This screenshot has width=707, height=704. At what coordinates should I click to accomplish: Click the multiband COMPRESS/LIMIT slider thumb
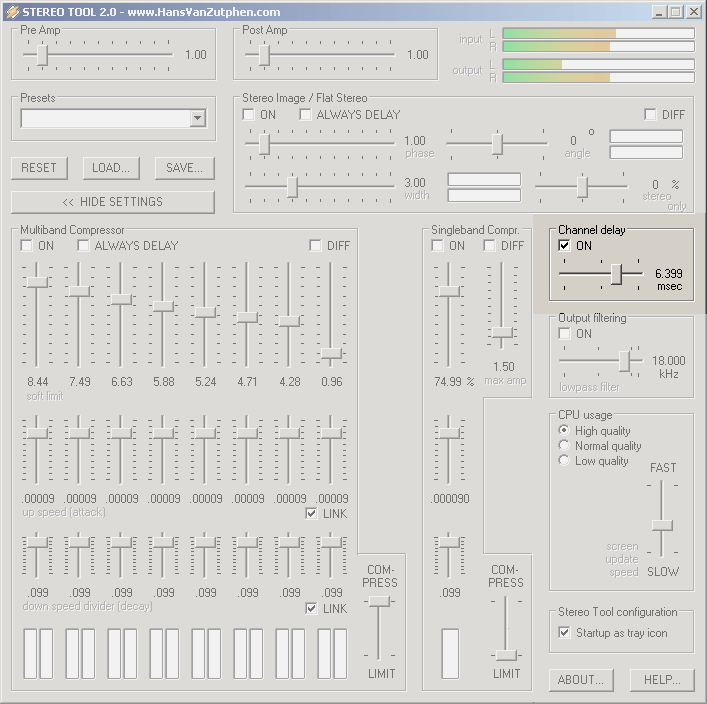click(379, 601)
